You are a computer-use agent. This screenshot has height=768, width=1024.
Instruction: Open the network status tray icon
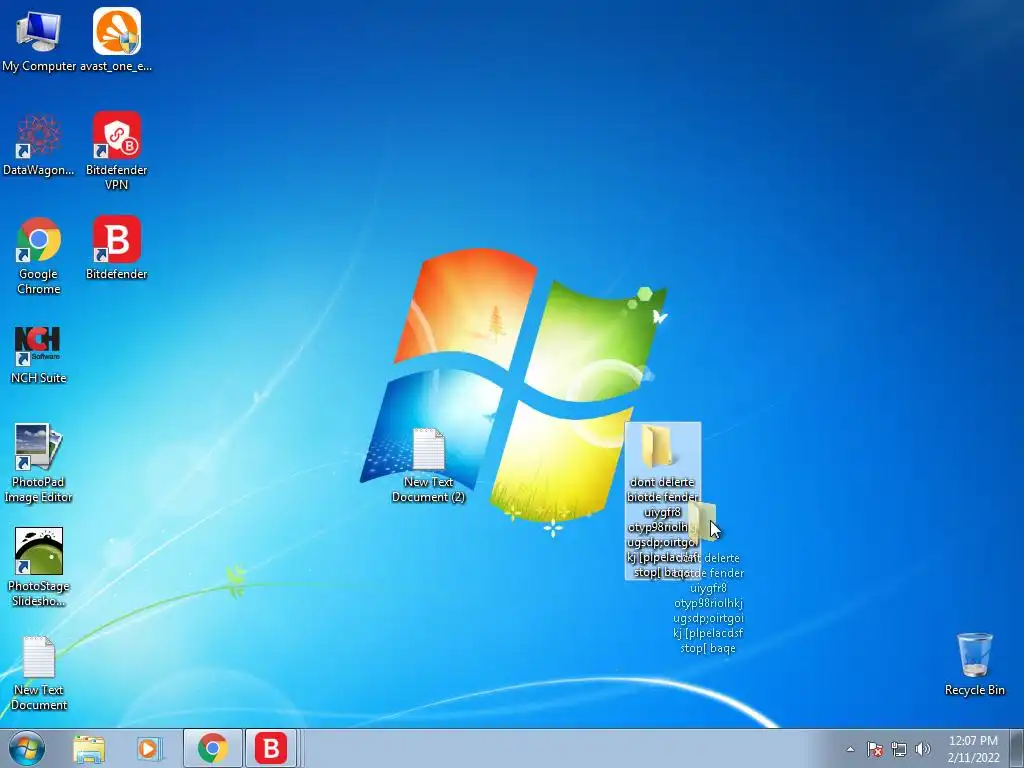899,750
